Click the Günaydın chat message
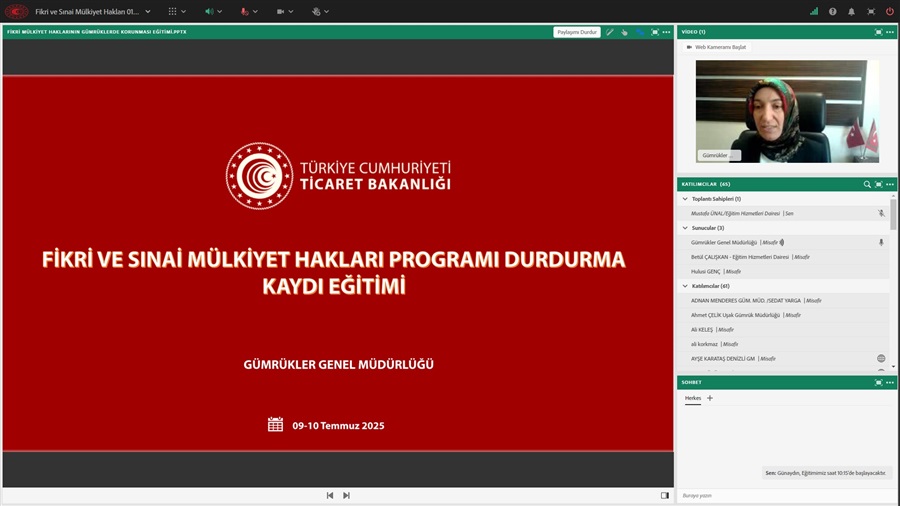Image resolution: width=900 pixels, height=506 pixels. click(x=825, y=473)
